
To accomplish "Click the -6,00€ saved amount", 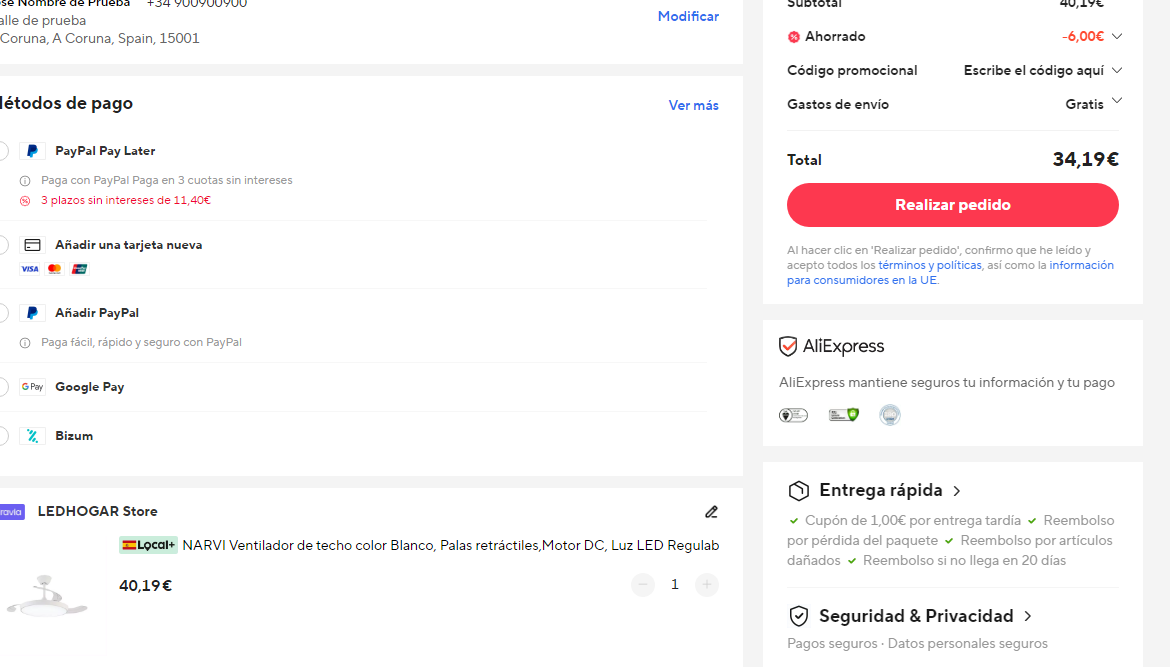I will (1083, 37).
